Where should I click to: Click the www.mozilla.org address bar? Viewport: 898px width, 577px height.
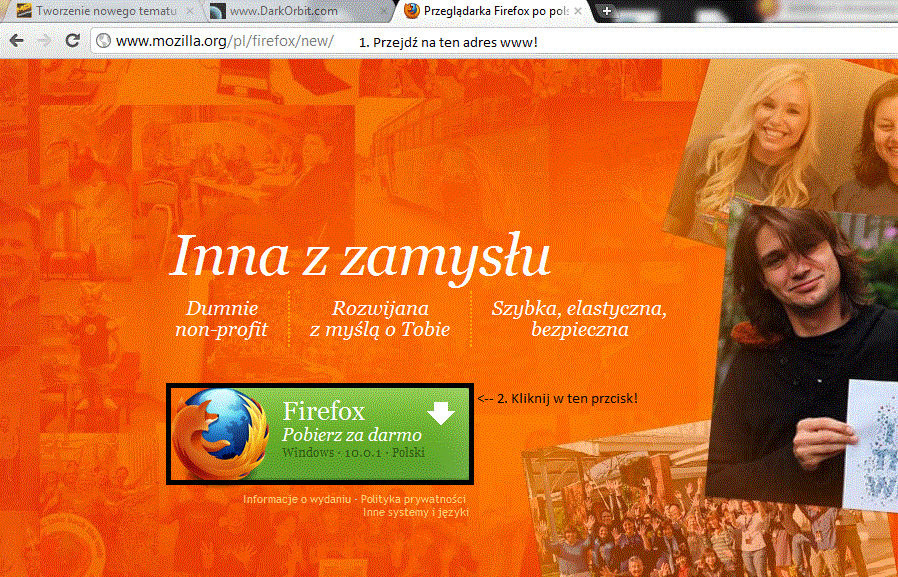(x=493, y=41)
